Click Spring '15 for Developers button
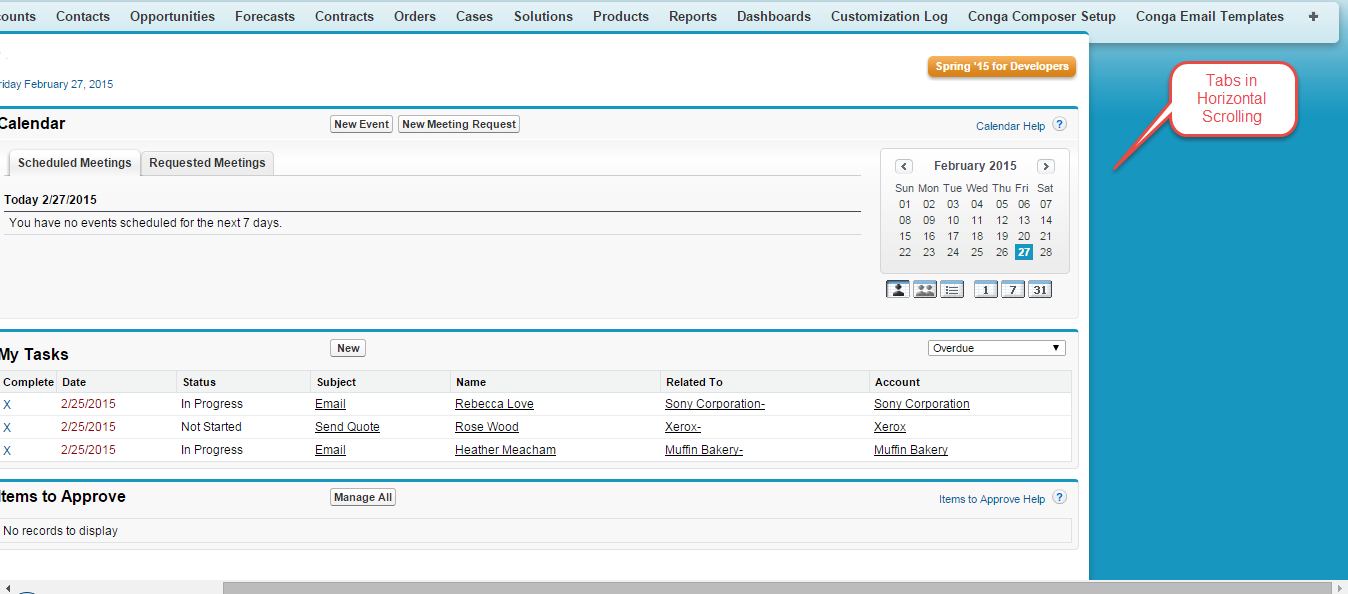 [1002, 67]
